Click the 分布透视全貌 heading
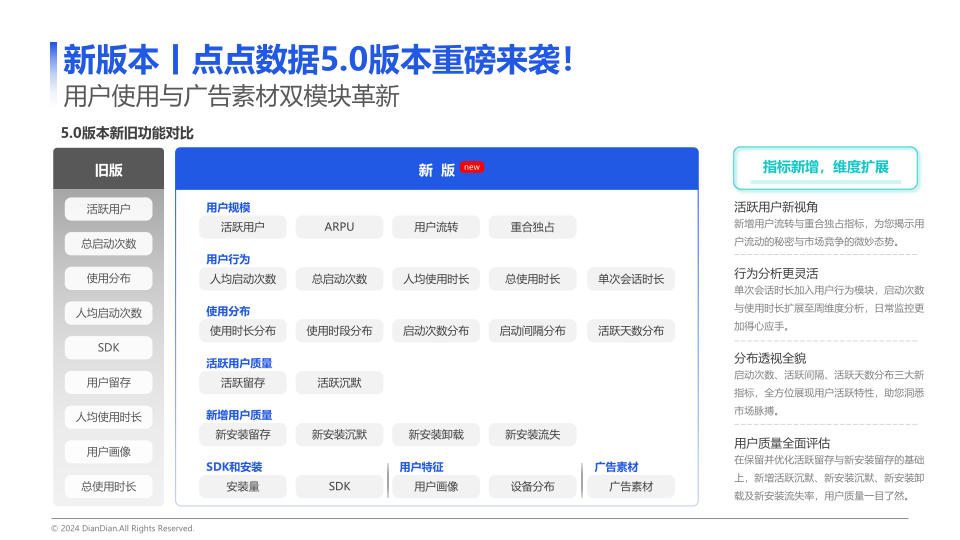The height and width of the screenshot is (540, 960). click(770, 358)
